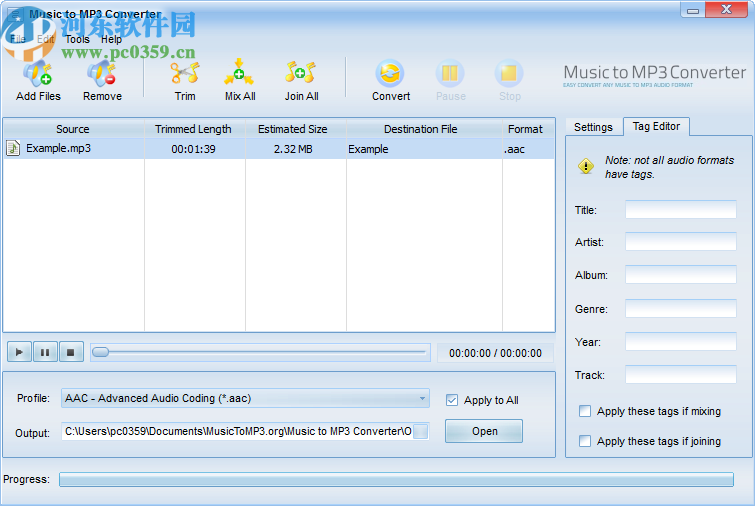Click the yellow warning note icon
The image size is (755, 506).
(x=586, y=167)
